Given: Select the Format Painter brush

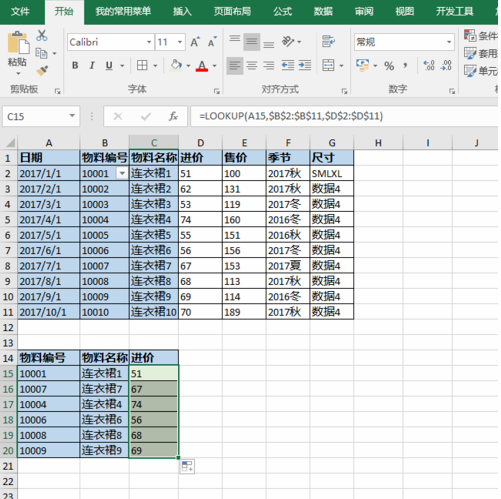Looking at the screenshot, I should point(42,71).
